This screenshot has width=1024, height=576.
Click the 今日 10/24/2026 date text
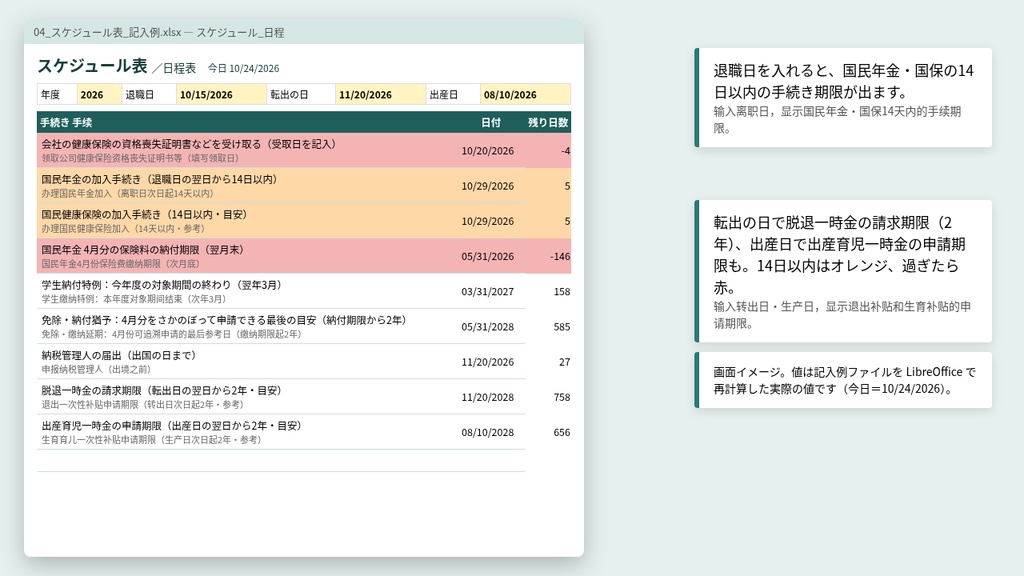point(244,69)
